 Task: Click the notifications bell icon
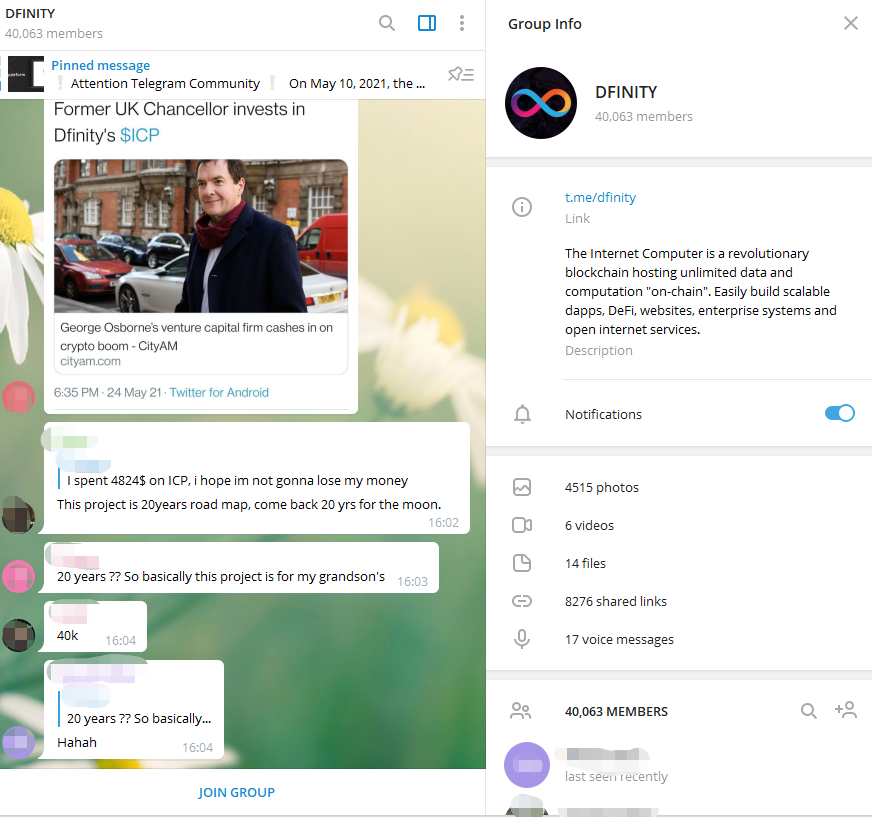522,414
